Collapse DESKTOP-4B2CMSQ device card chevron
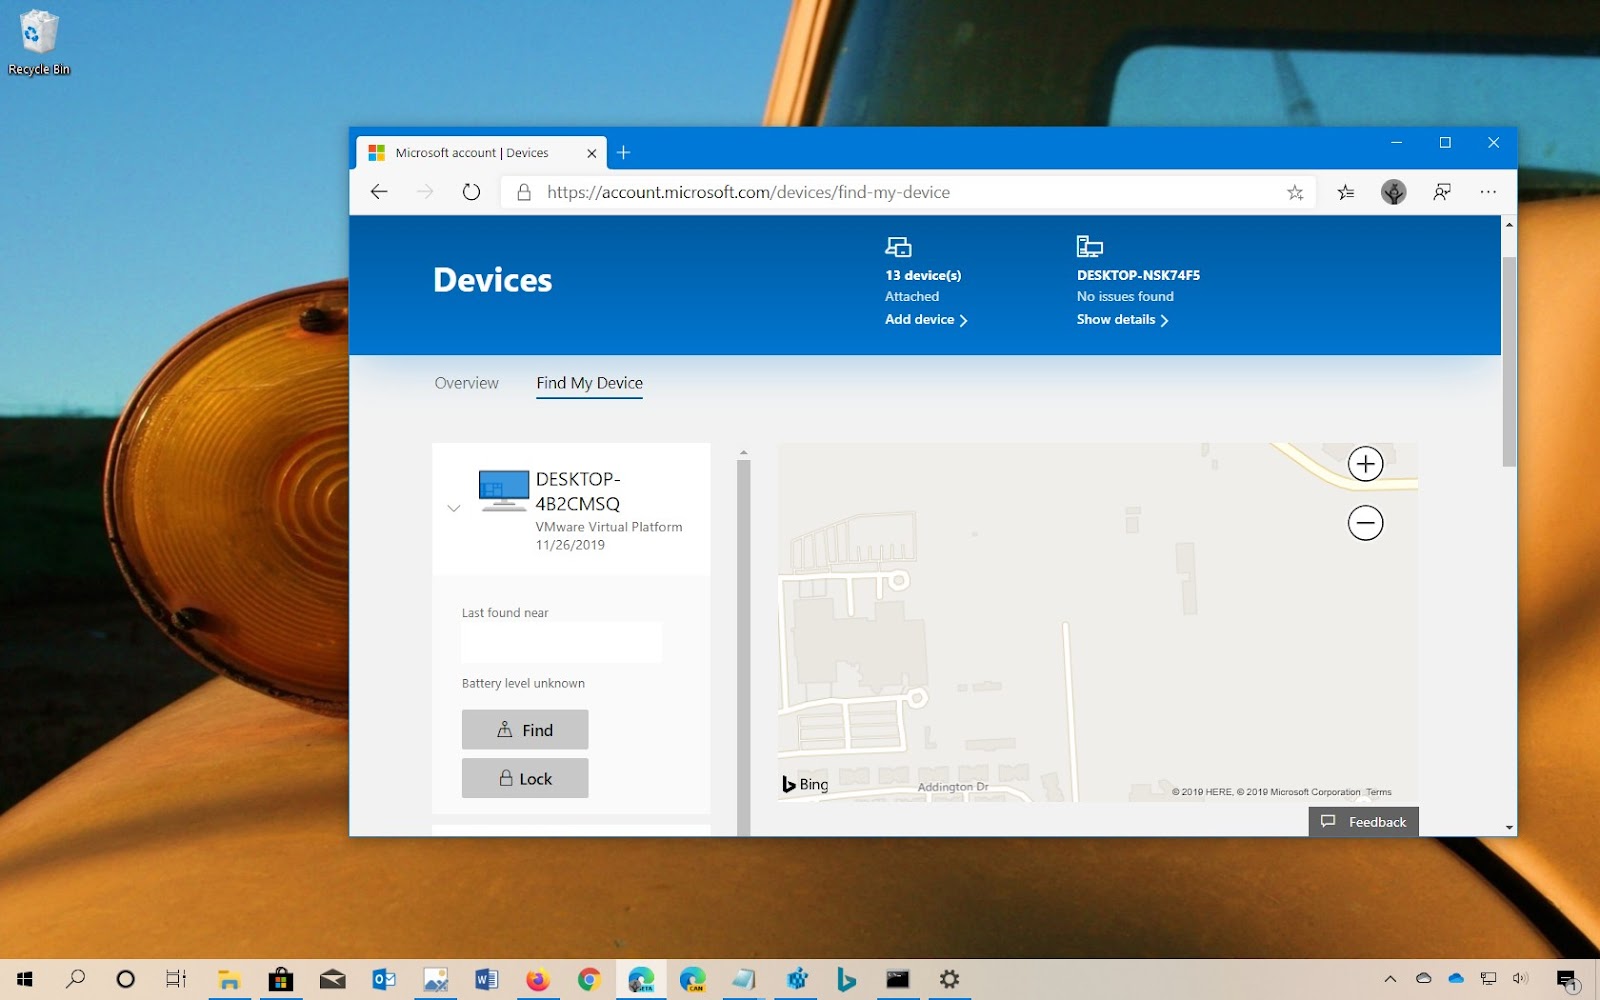Screen dimensions: 1600x1000 [x=454, y=508]
